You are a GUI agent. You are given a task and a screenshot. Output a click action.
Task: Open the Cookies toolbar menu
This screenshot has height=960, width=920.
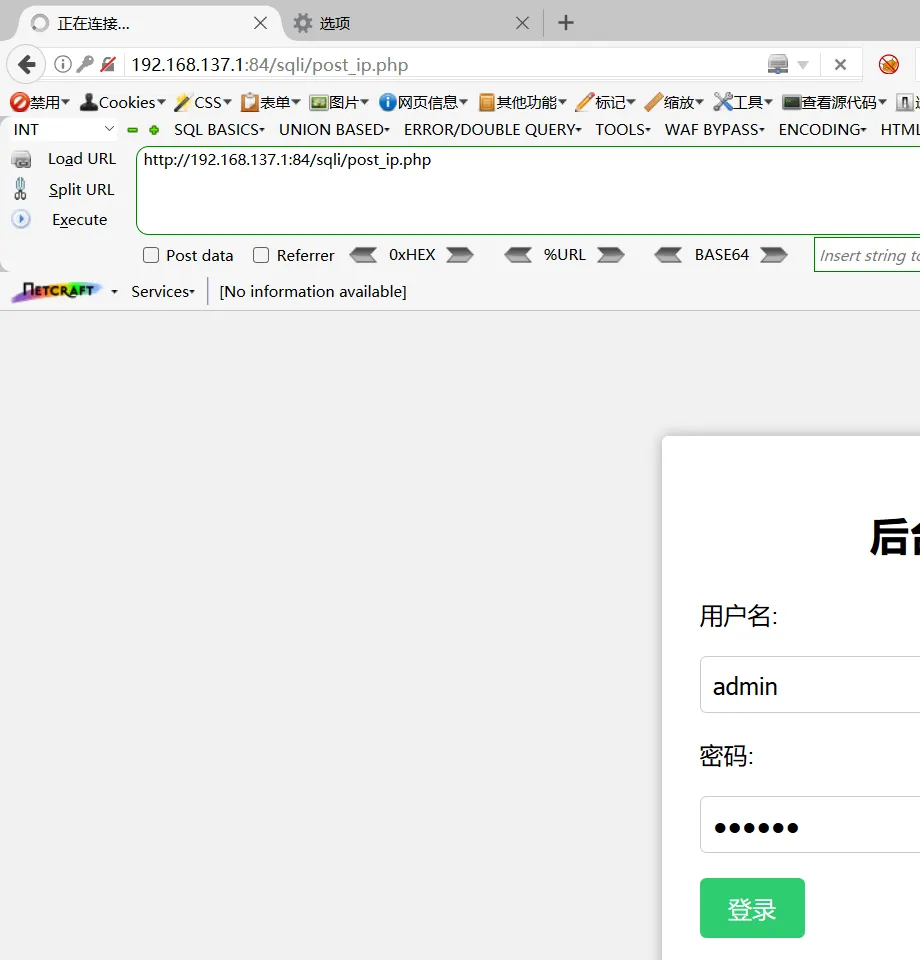pos(123,102)
